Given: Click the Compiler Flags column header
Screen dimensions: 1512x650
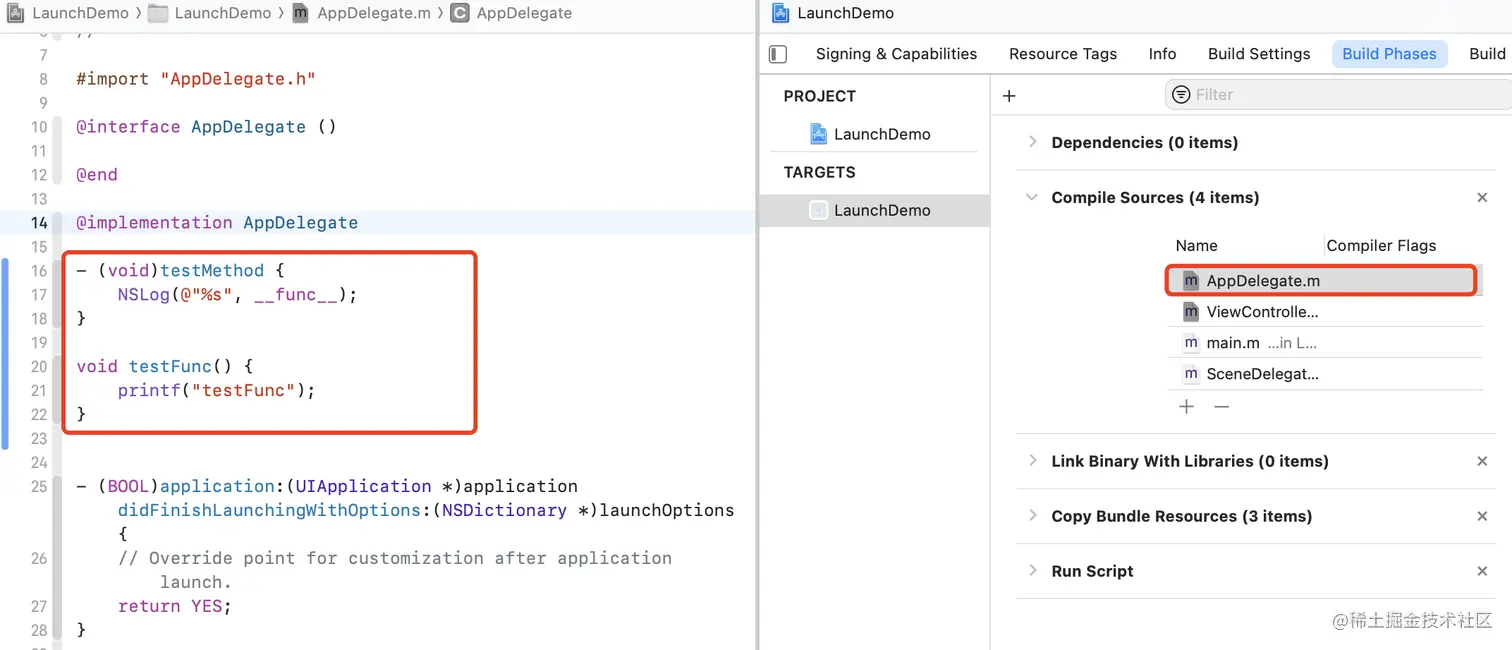Looking at the screenshot, I should point(1381,246).
